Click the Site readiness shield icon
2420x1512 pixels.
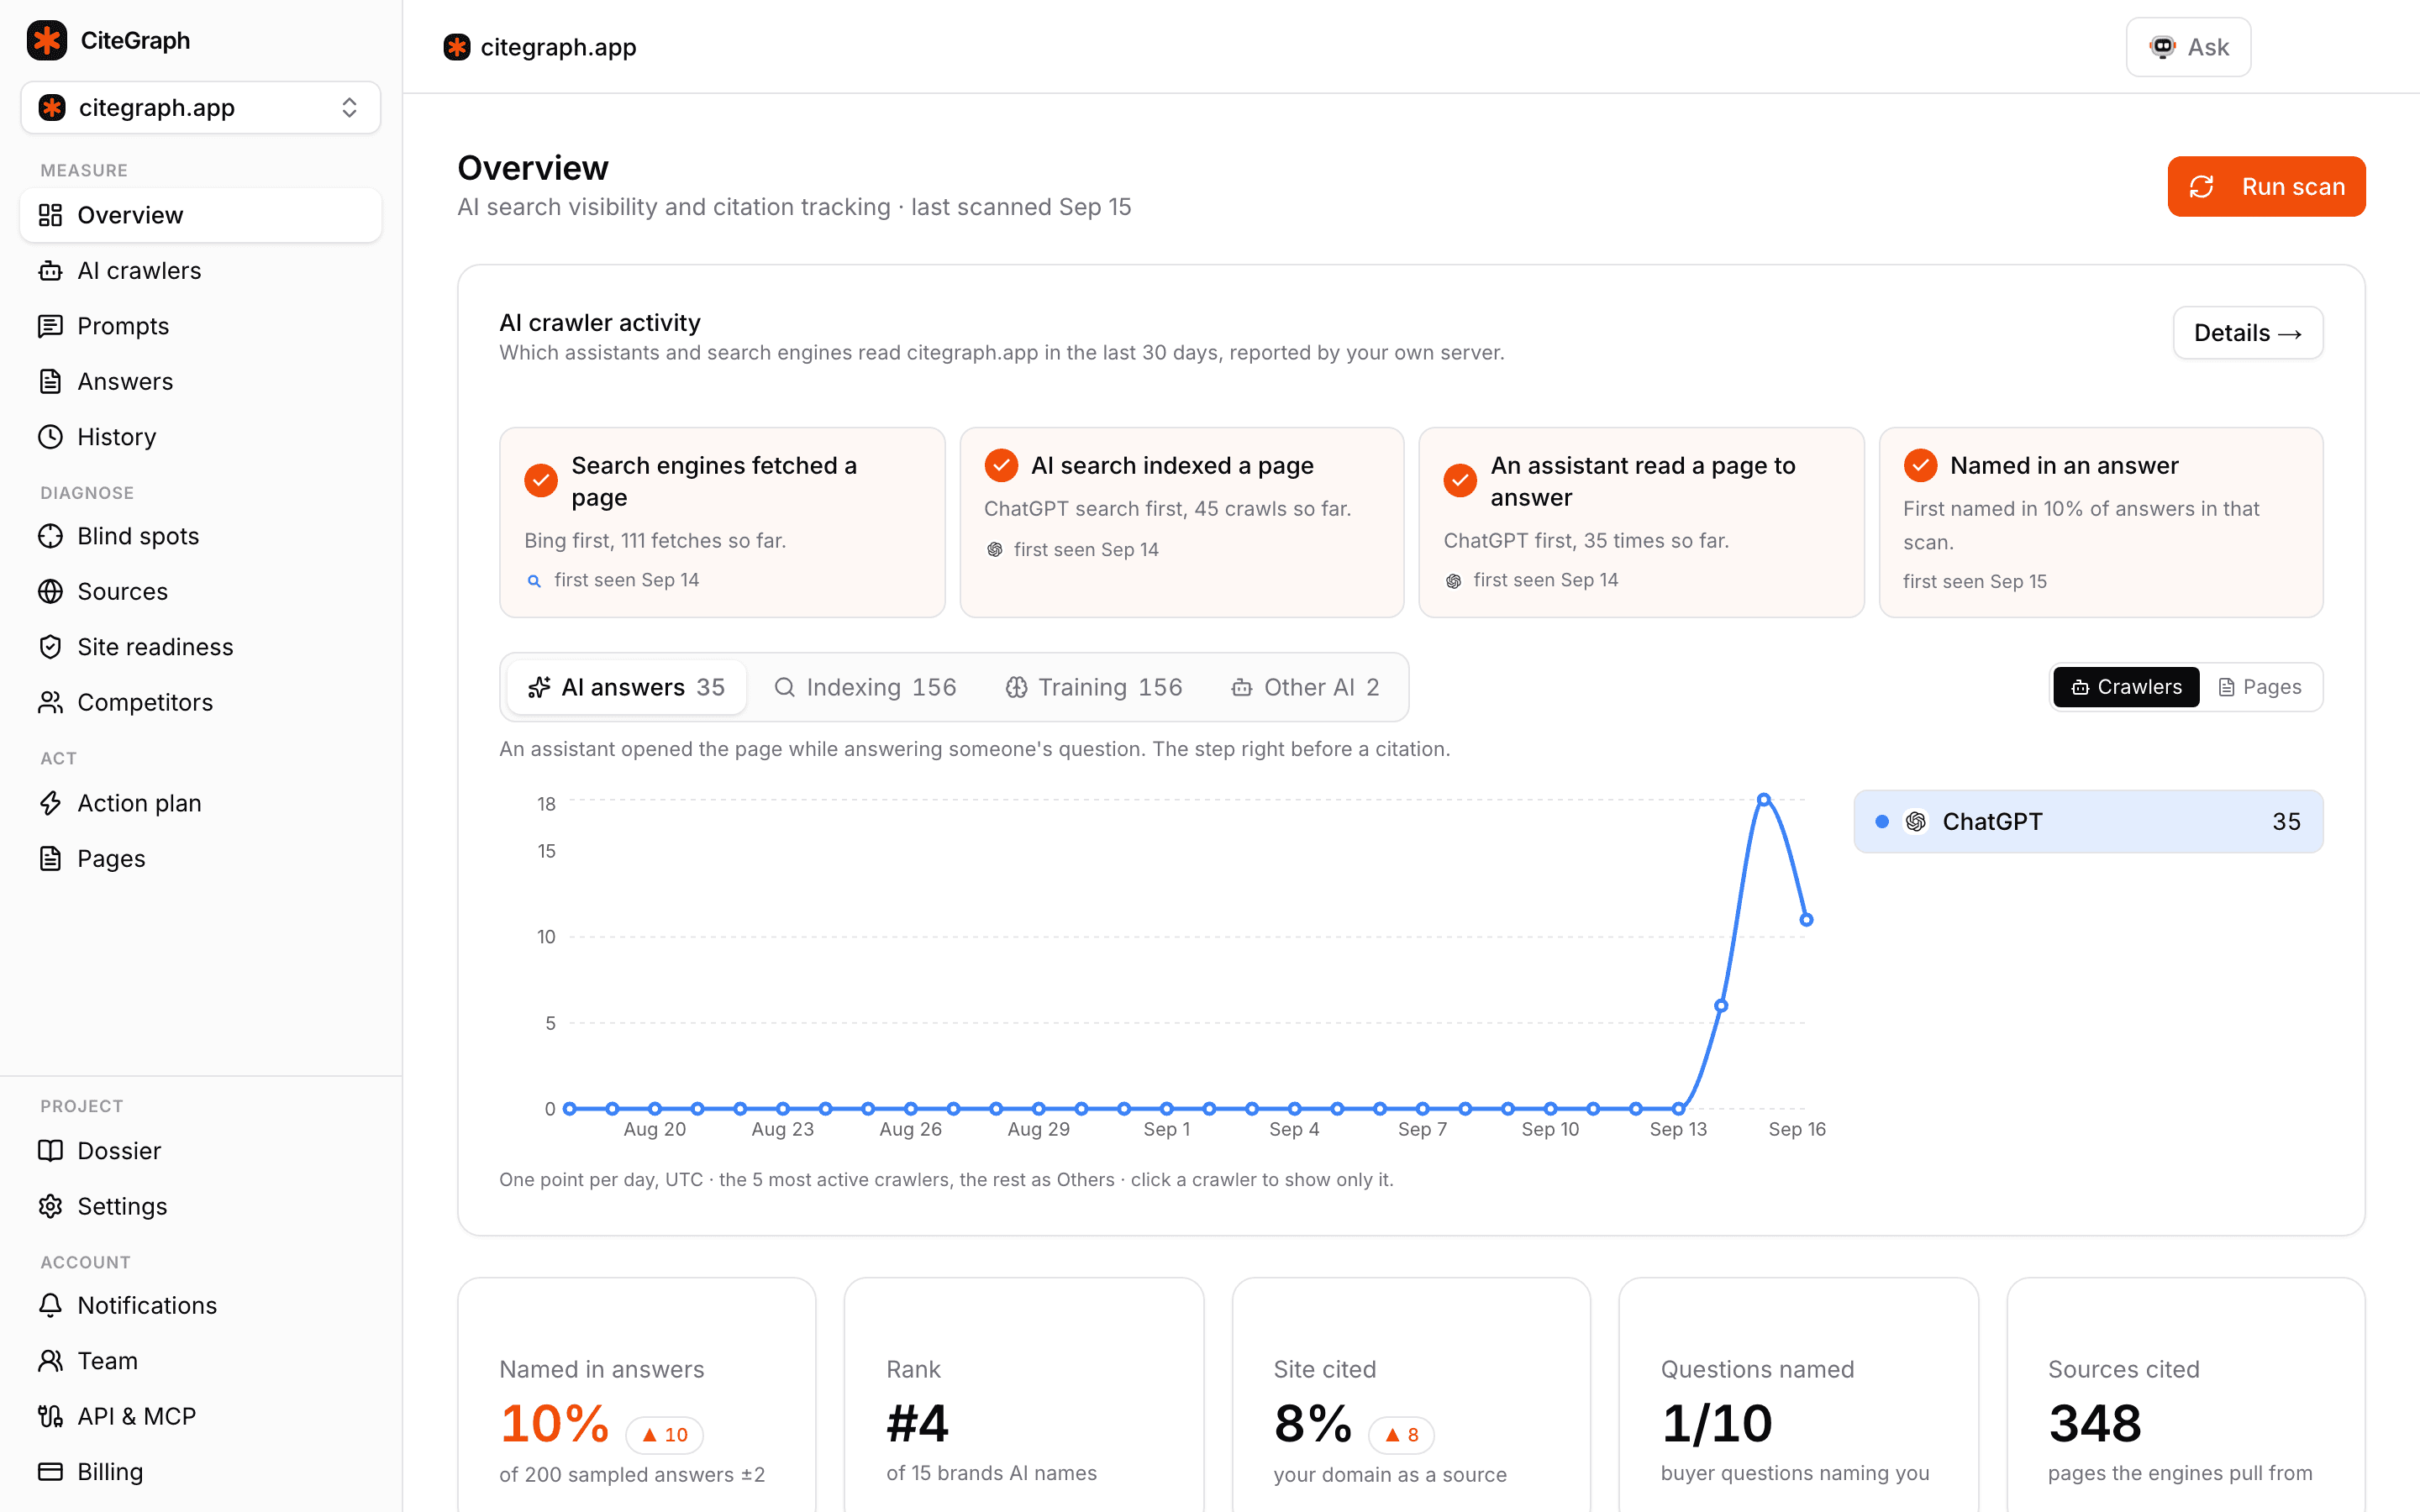[50, 647]
